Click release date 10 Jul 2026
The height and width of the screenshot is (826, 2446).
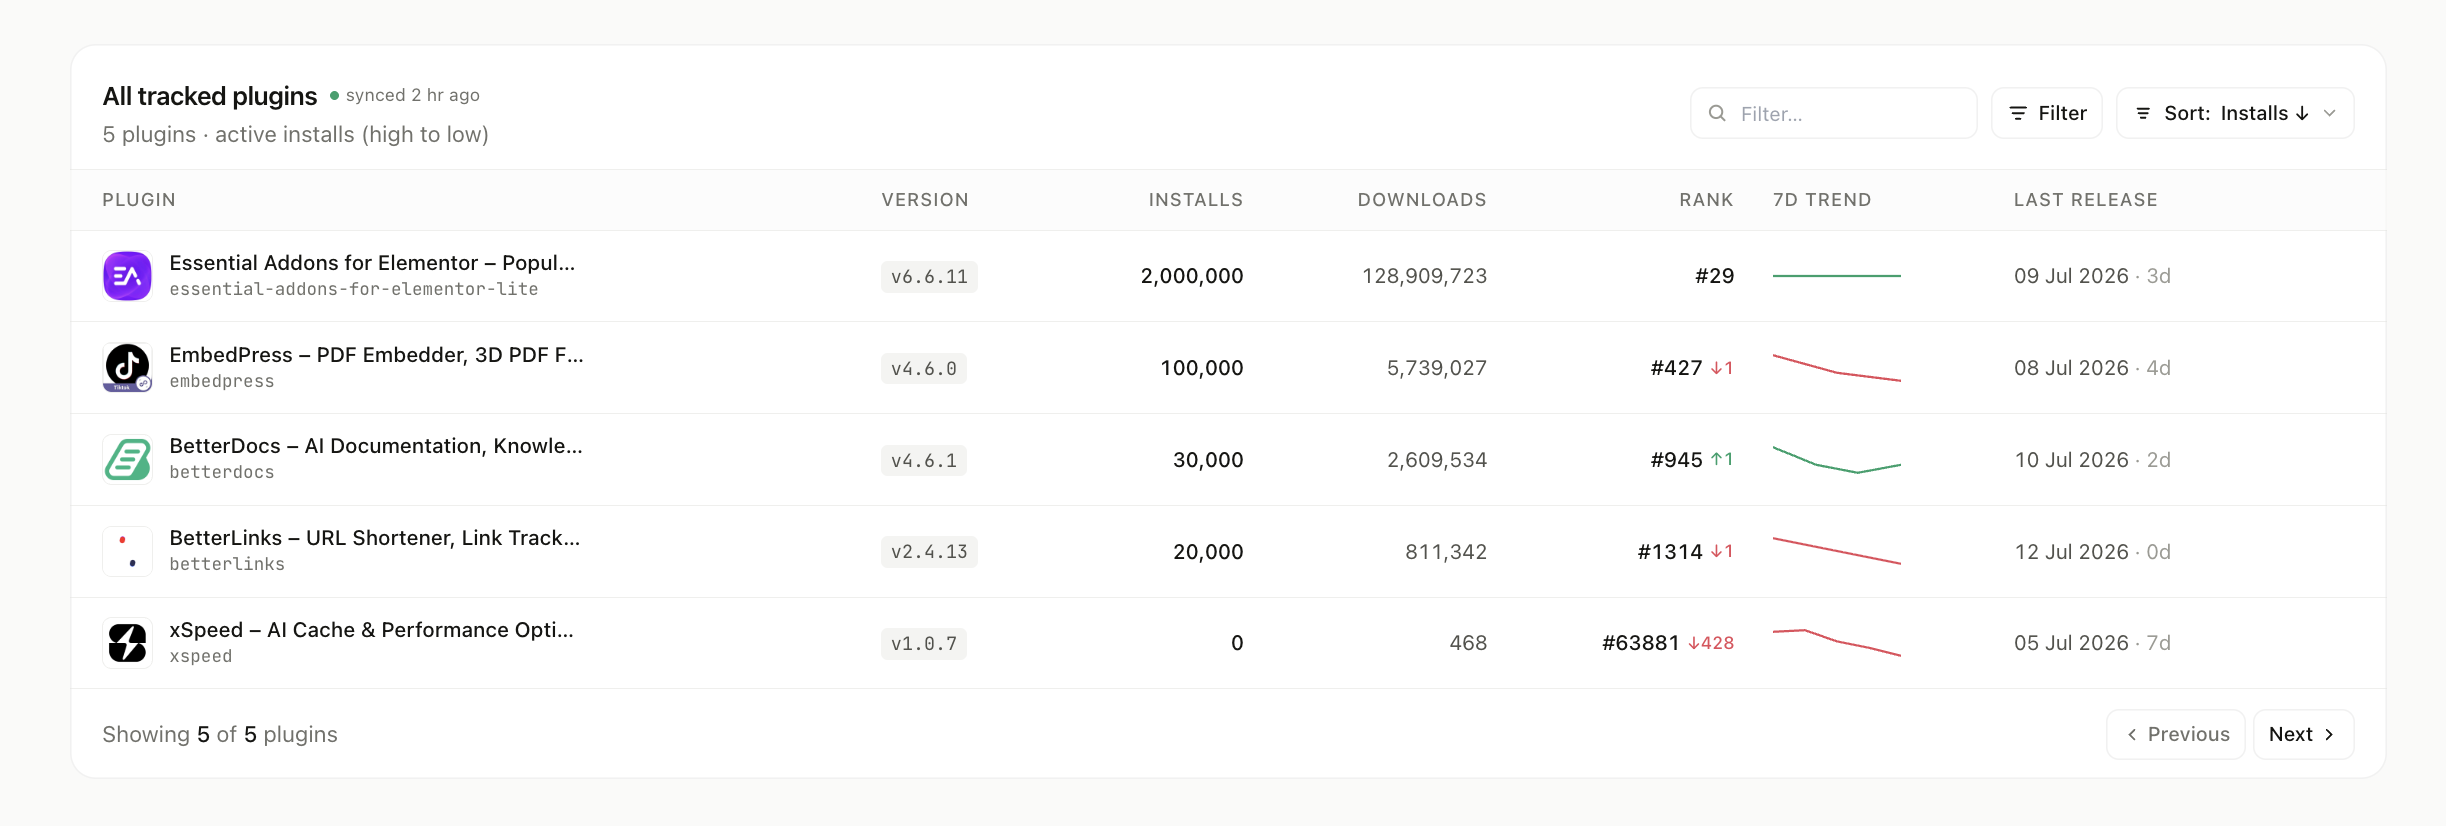coord(2071,460)
